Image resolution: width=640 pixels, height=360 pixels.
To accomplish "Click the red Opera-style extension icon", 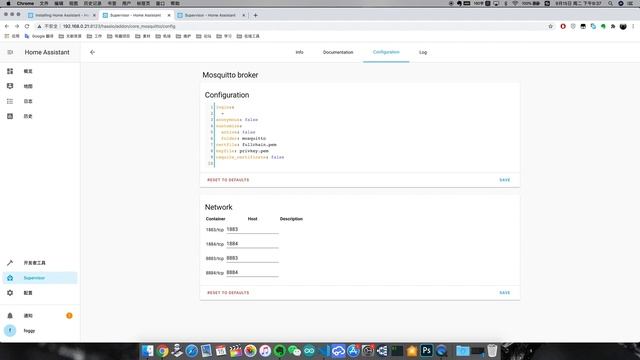I will 563,26.
